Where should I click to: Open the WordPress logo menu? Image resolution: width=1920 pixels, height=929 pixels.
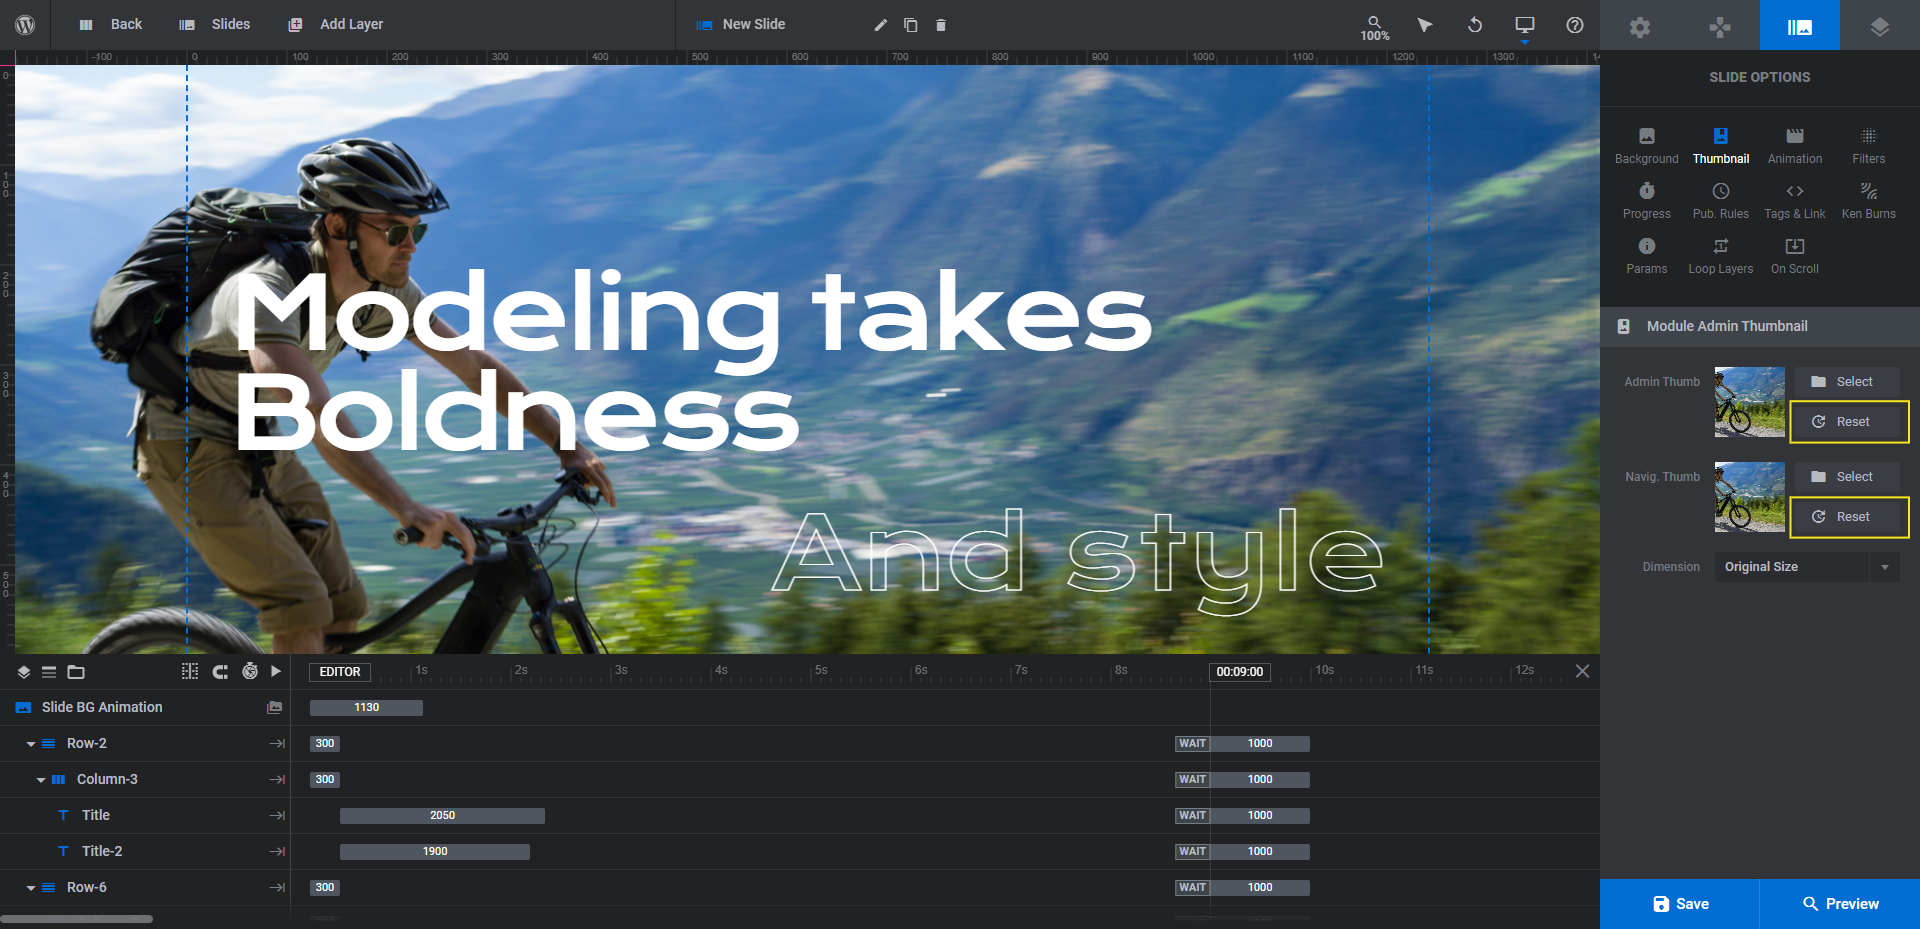click(x=25, y=25)
